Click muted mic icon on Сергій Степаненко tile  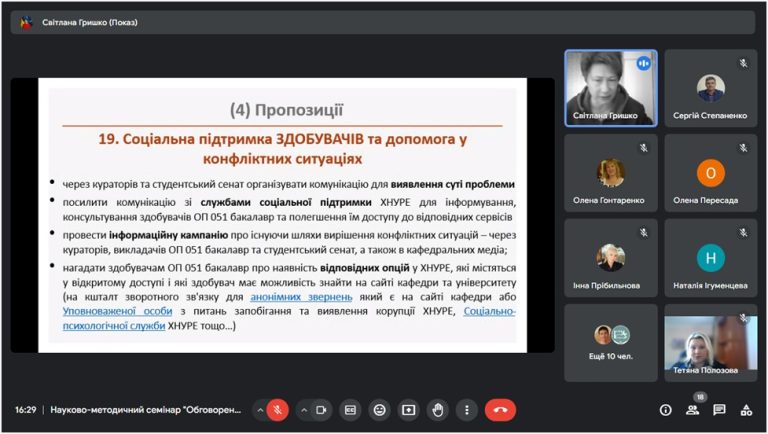coord(744,63)
